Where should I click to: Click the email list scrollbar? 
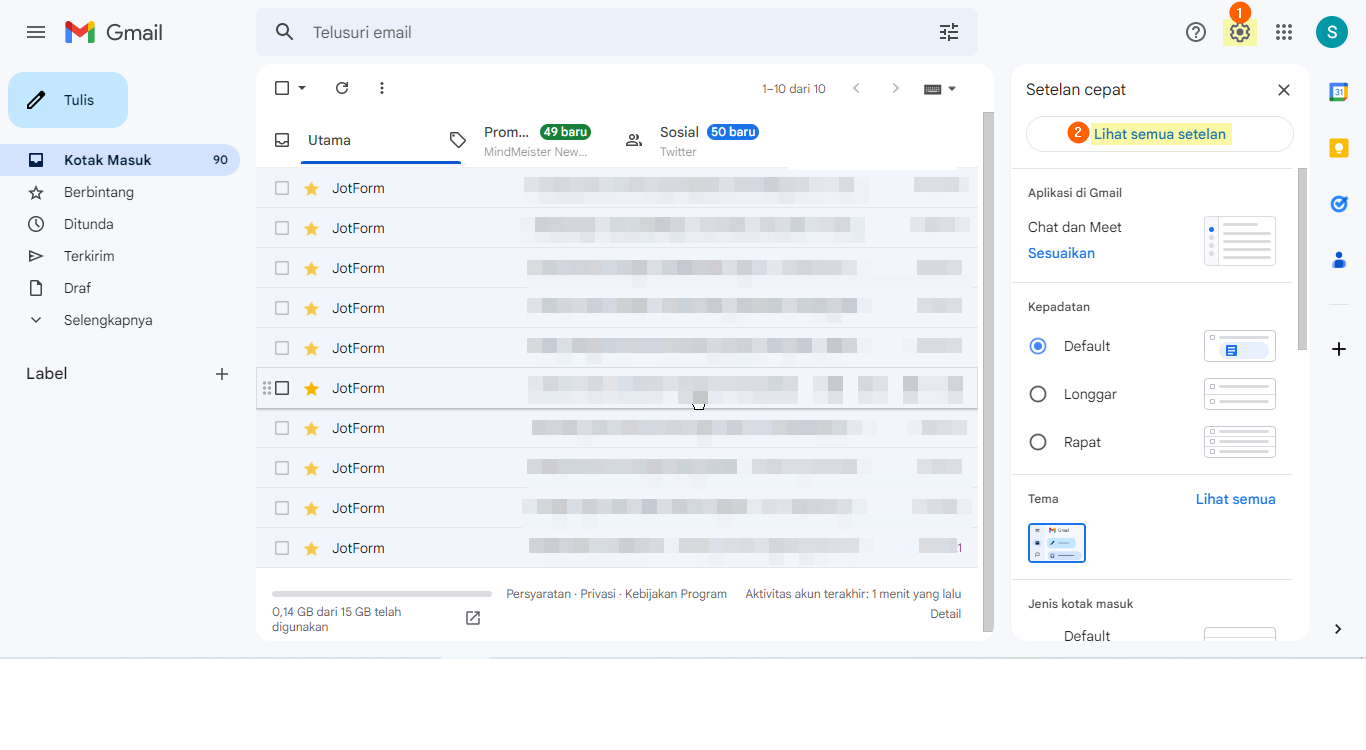click(988, 372)
